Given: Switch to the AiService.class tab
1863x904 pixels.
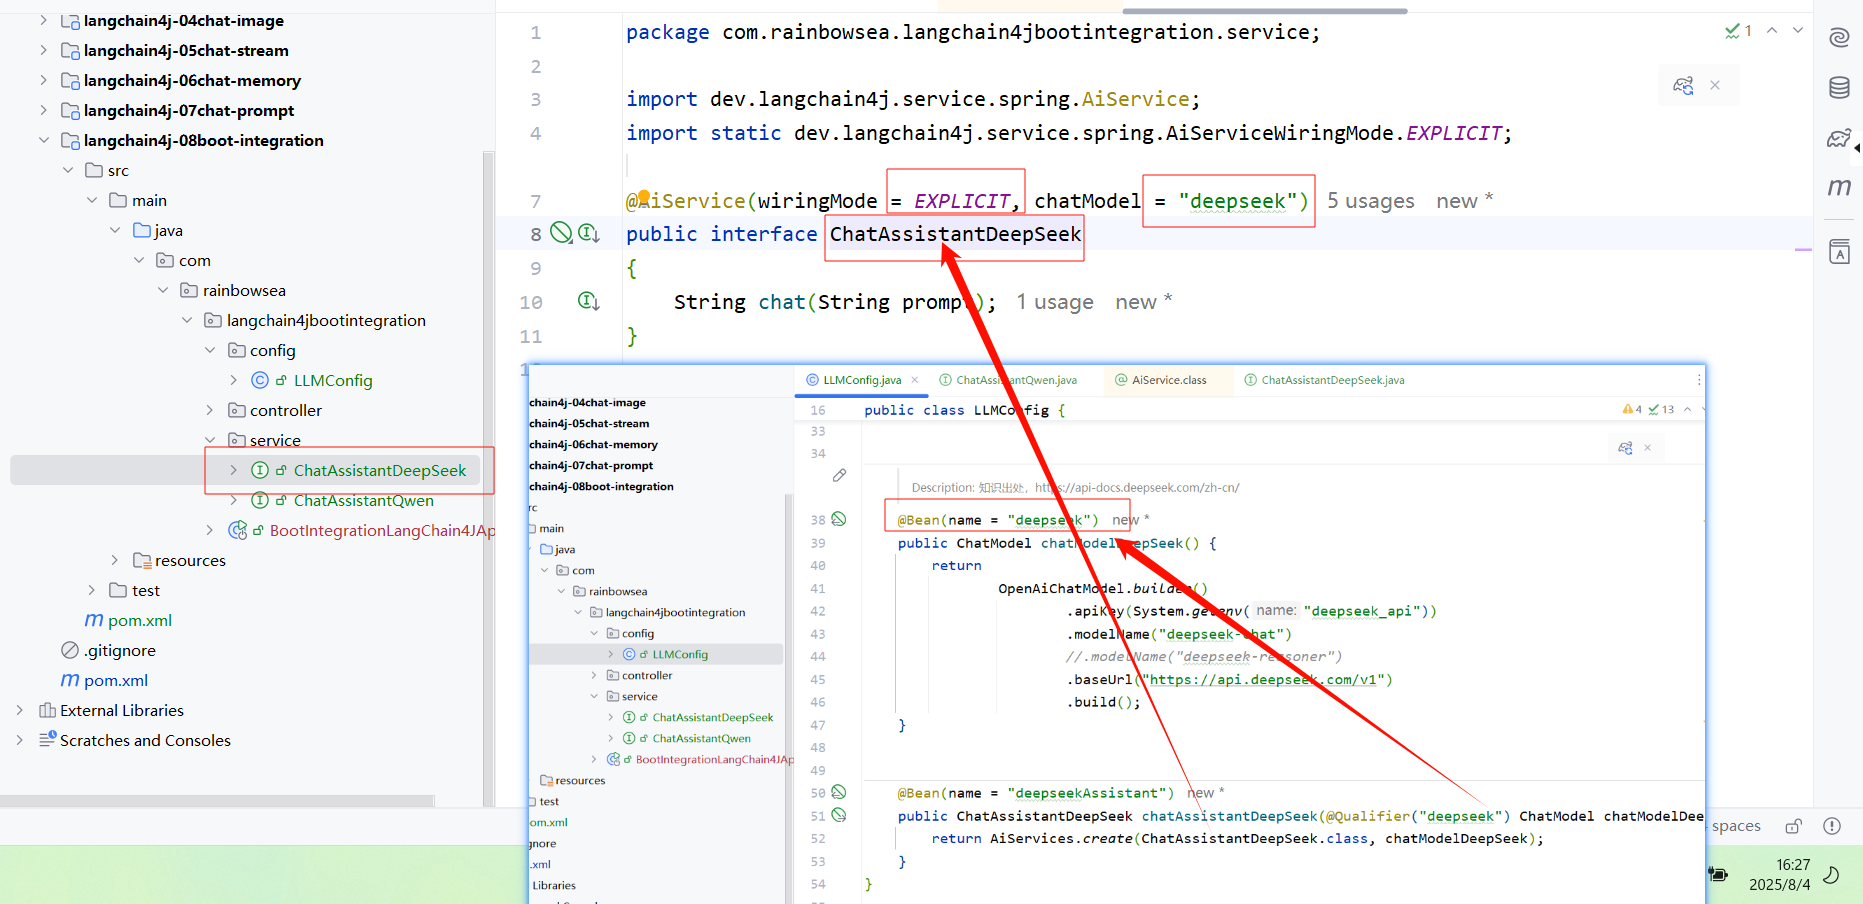Looking at the screenshot, I should 1166,380.
